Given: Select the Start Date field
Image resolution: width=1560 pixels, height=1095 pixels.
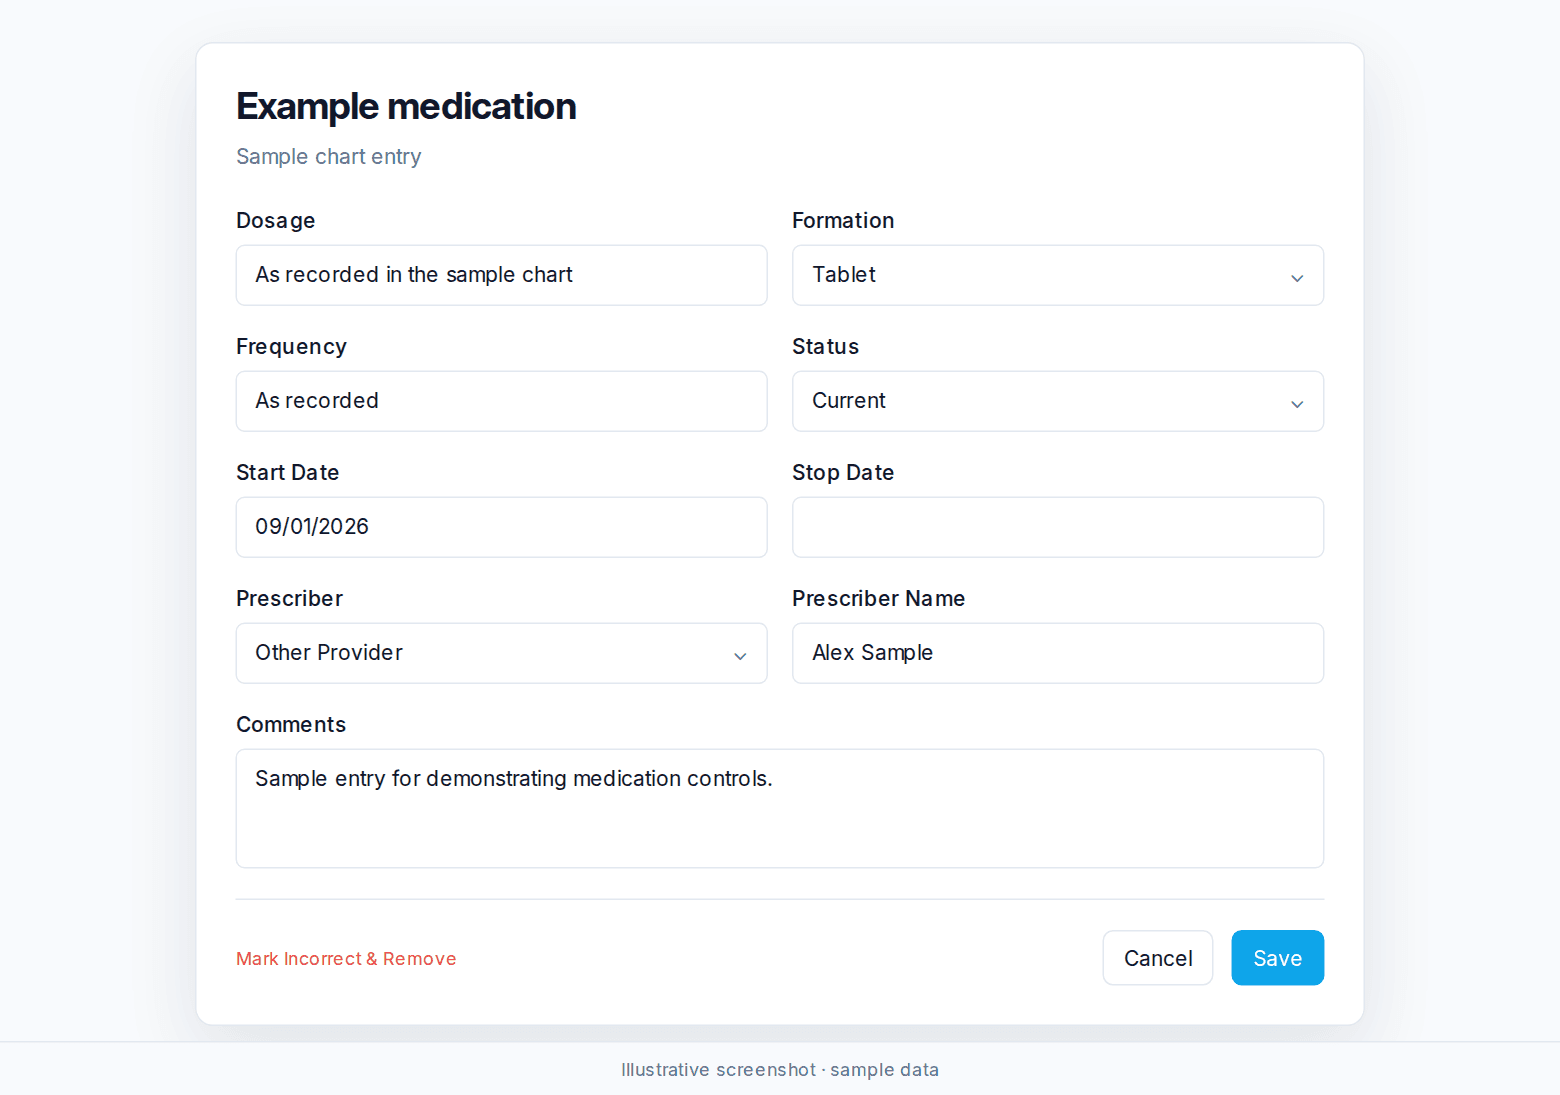Looking at the screenshot, I should point(502,527).
